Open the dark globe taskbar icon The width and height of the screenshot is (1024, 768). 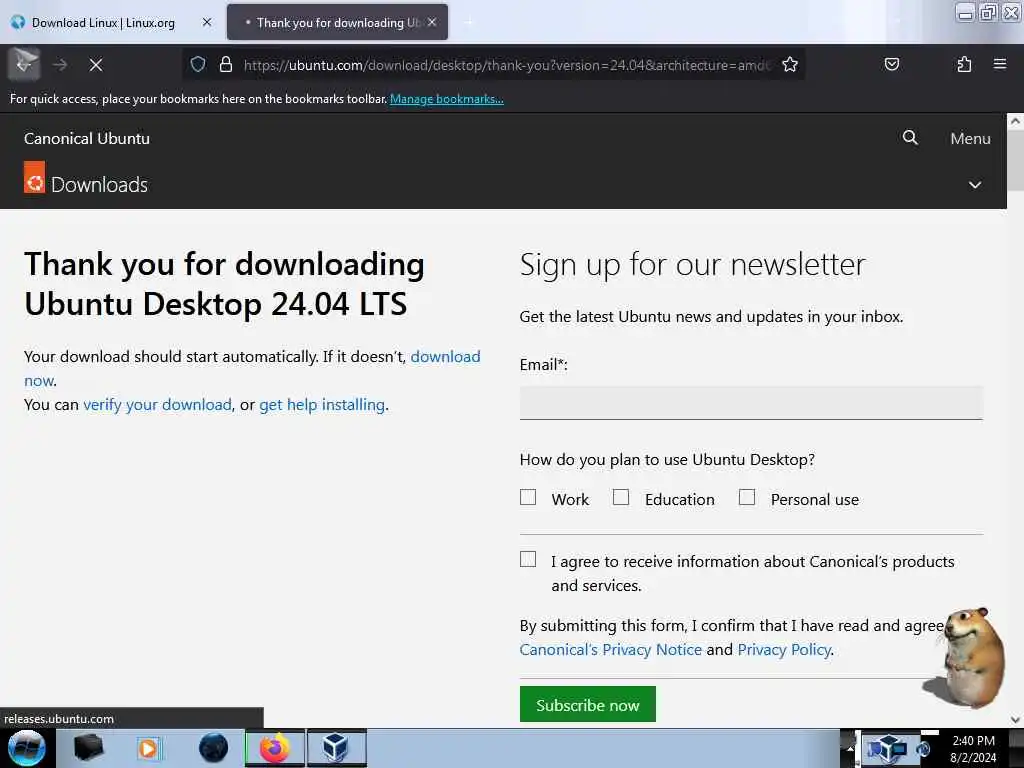(x=213, y=748)
